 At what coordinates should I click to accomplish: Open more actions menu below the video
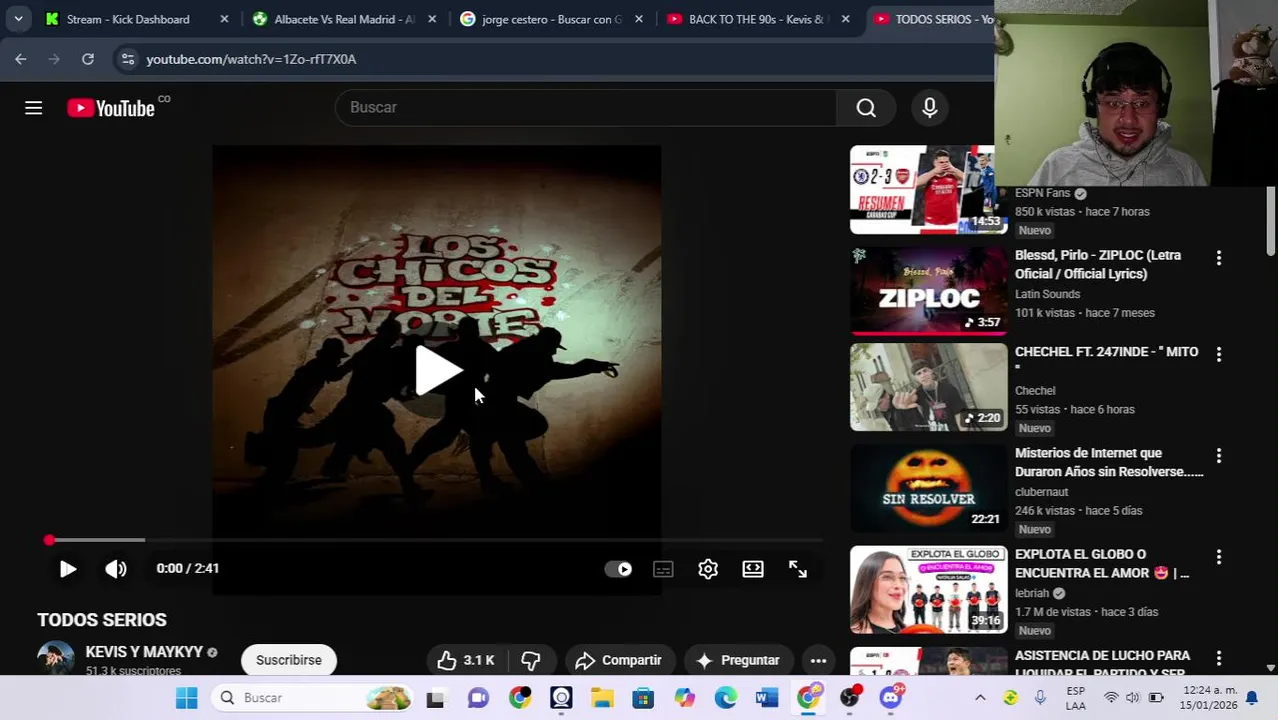[x=818, y=660]
